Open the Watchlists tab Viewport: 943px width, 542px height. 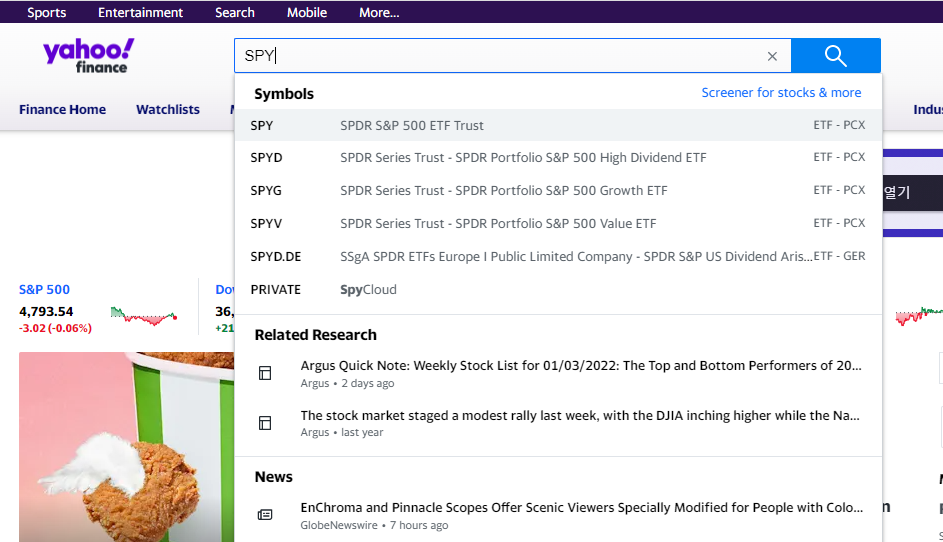pyautogui.click(x=168, y=109)
